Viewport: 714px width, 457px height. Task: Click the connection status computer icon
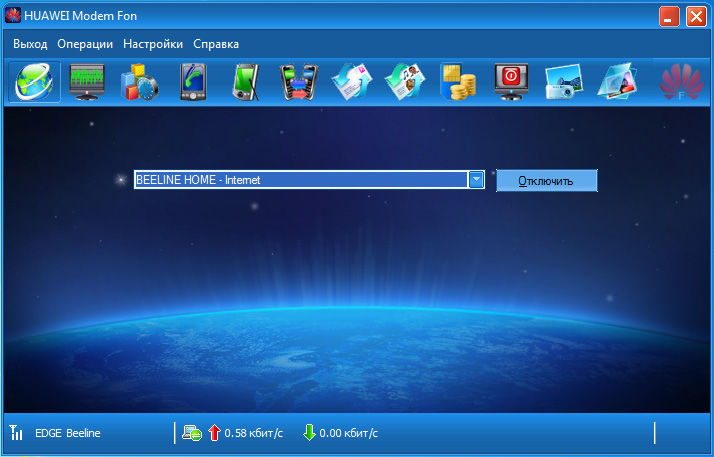click(x=192, y=433)
